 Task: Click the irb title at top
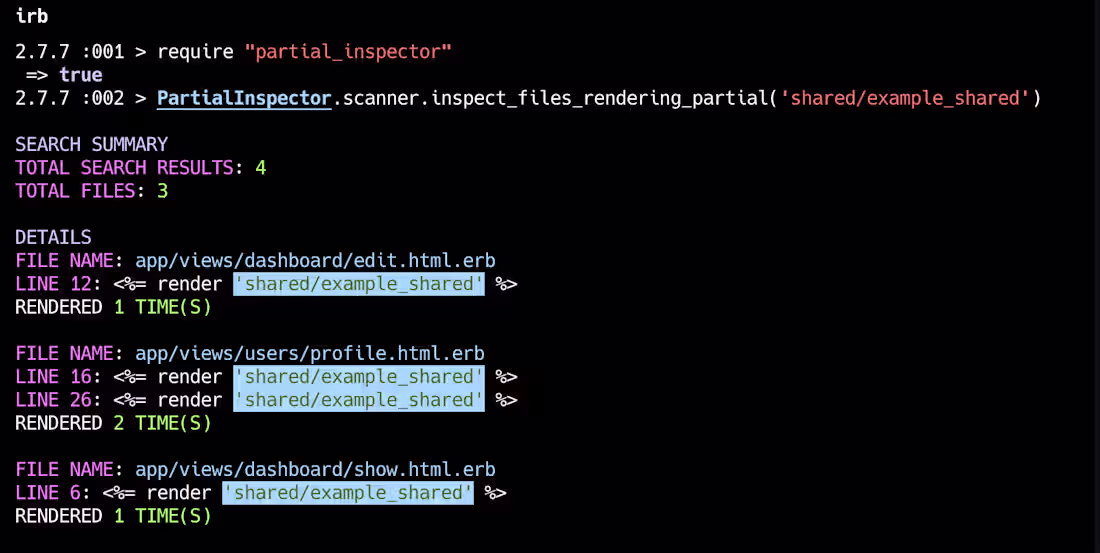[32, 15]
